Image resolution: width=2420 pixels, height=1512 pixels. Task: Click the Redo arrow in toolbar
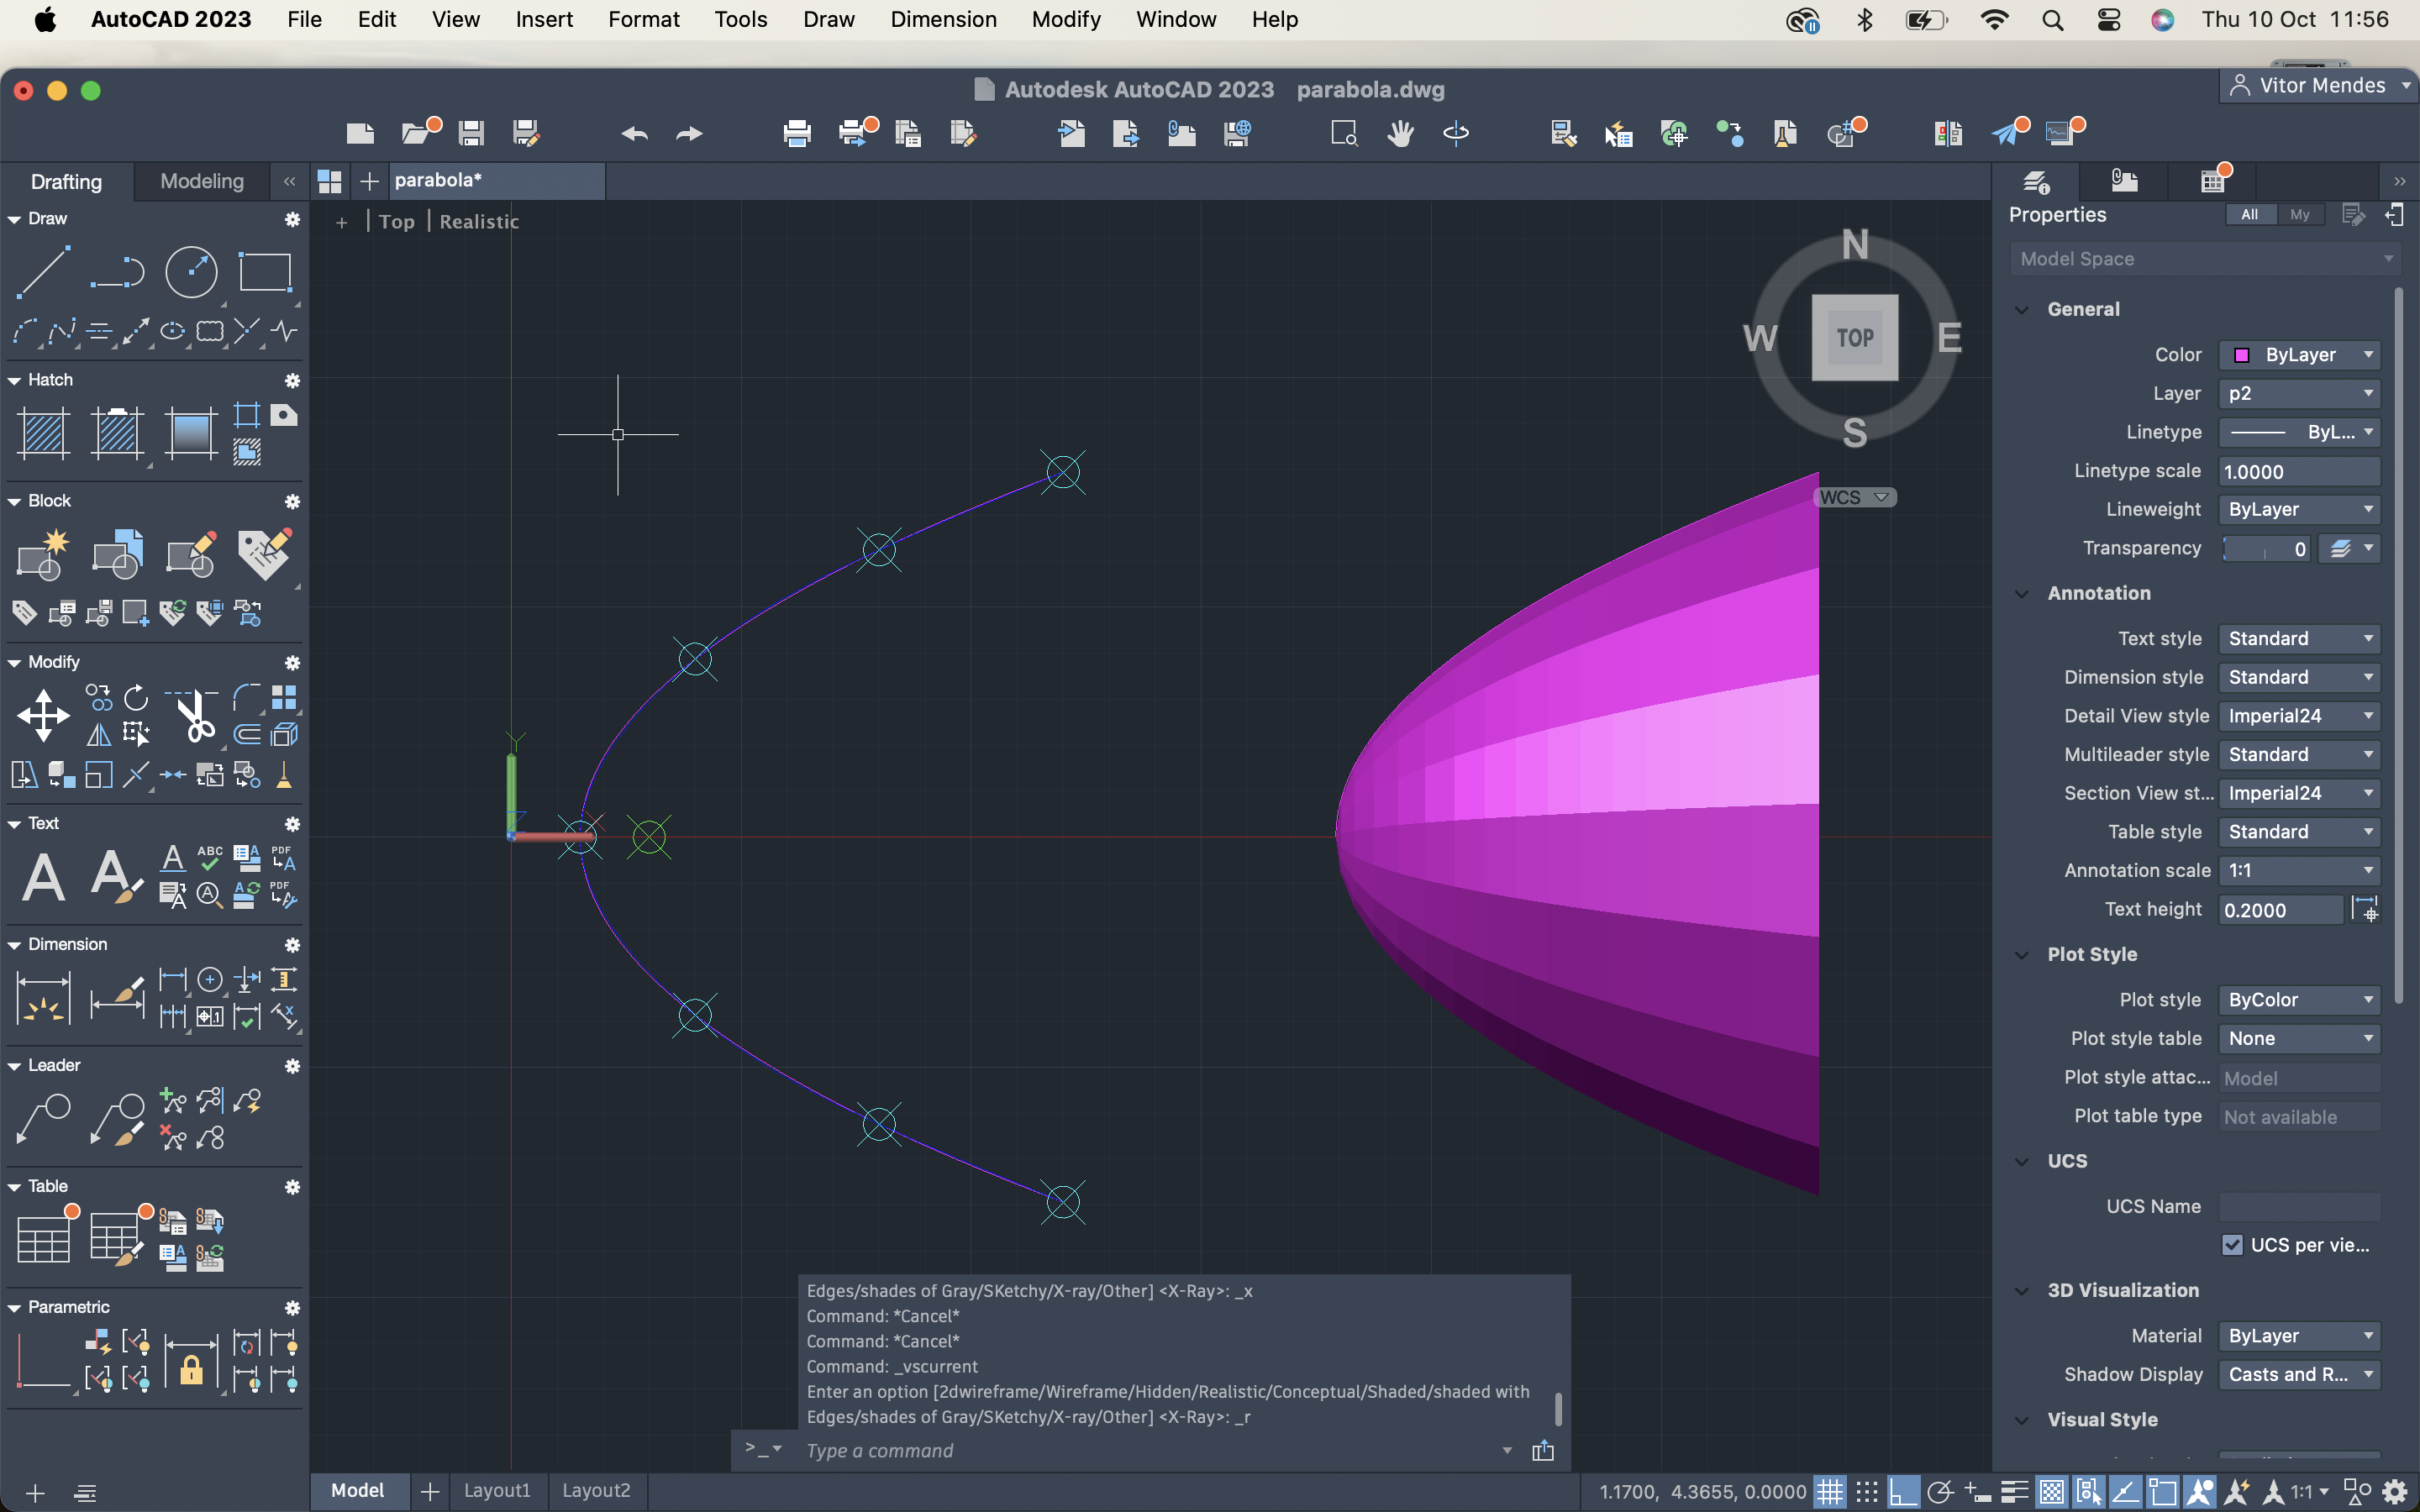tap(690, 133)
